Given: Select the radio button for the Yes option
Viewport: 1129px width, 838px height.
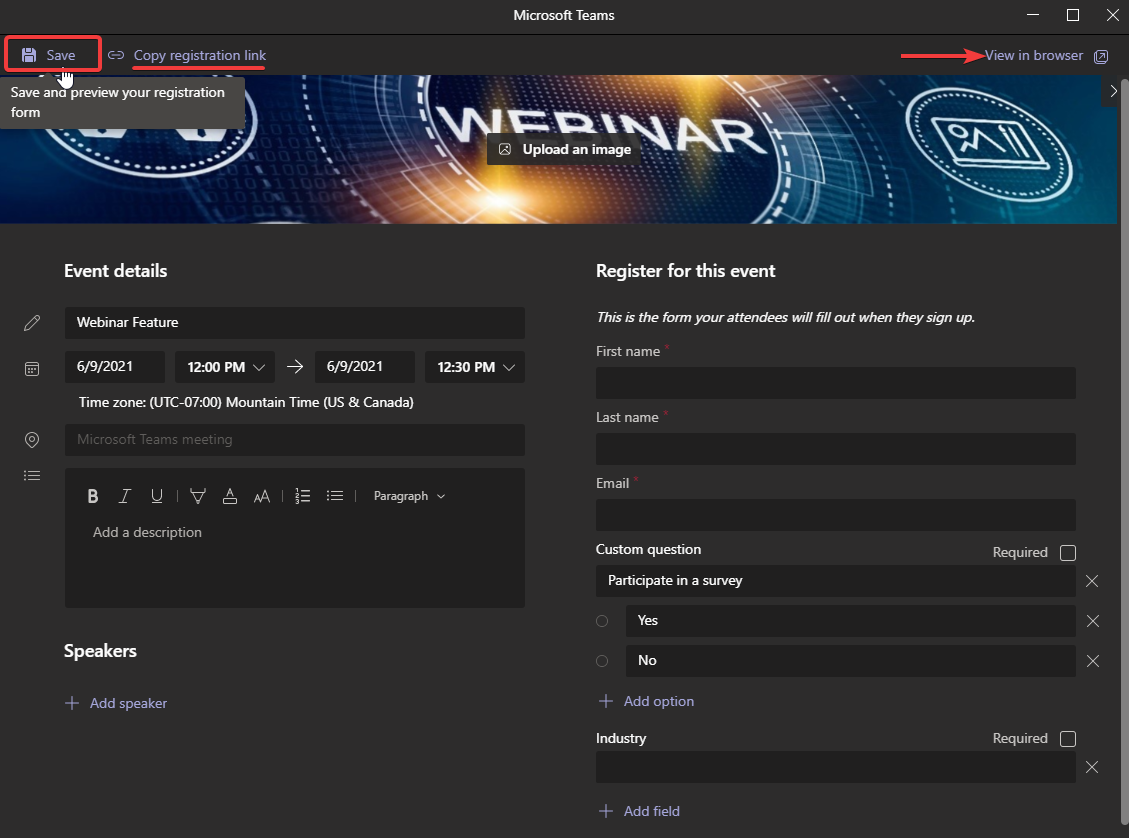Looking at the screenshot, I should (603, 621).
